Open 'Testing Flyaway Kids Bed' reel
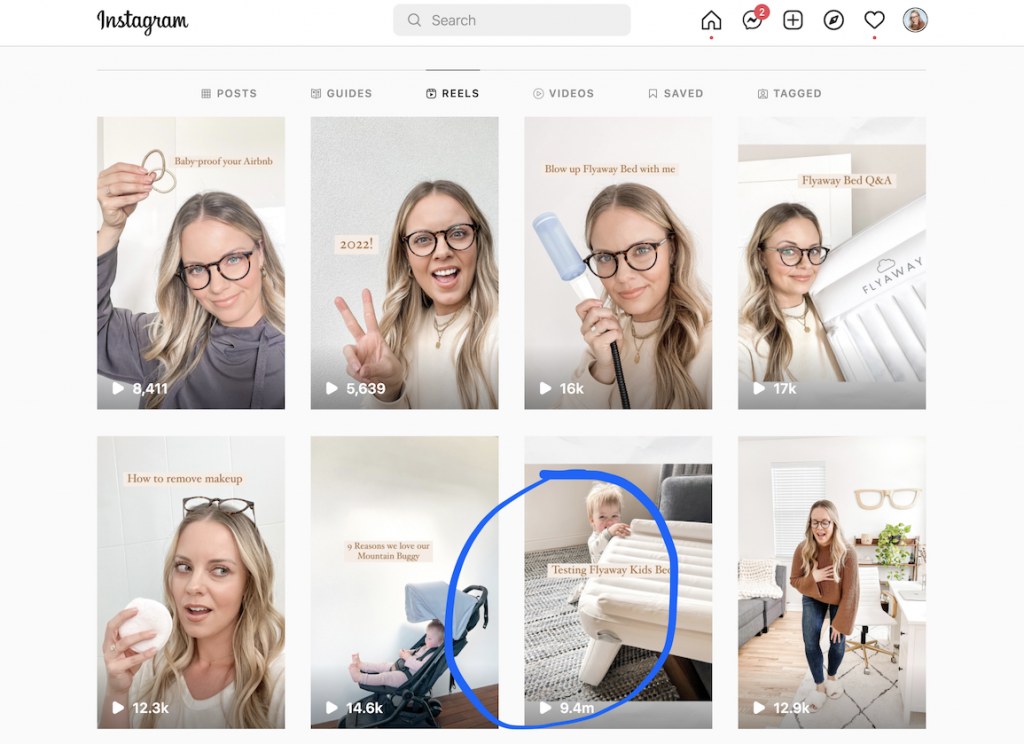The height and width of the screenshot is (744, 1024). [618, 582]
